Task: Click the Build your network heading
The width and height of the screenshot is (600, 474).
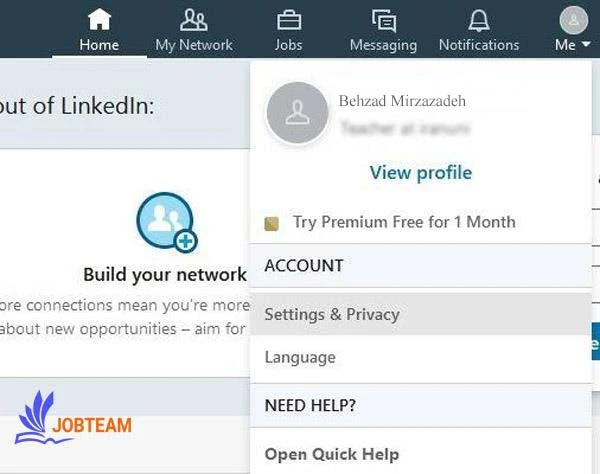Action: (x=164, y=274)
